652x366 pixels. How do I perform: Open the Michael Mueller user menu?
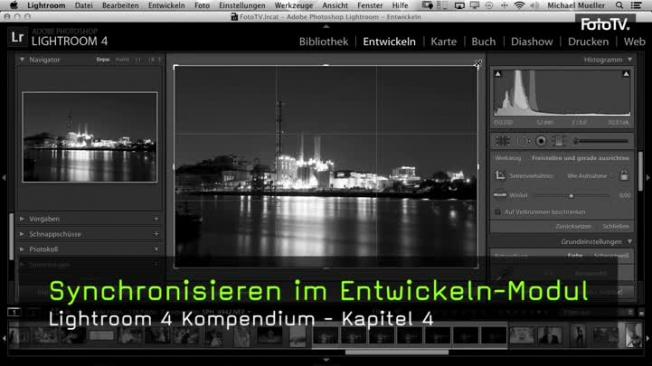(x=576, y=5)
